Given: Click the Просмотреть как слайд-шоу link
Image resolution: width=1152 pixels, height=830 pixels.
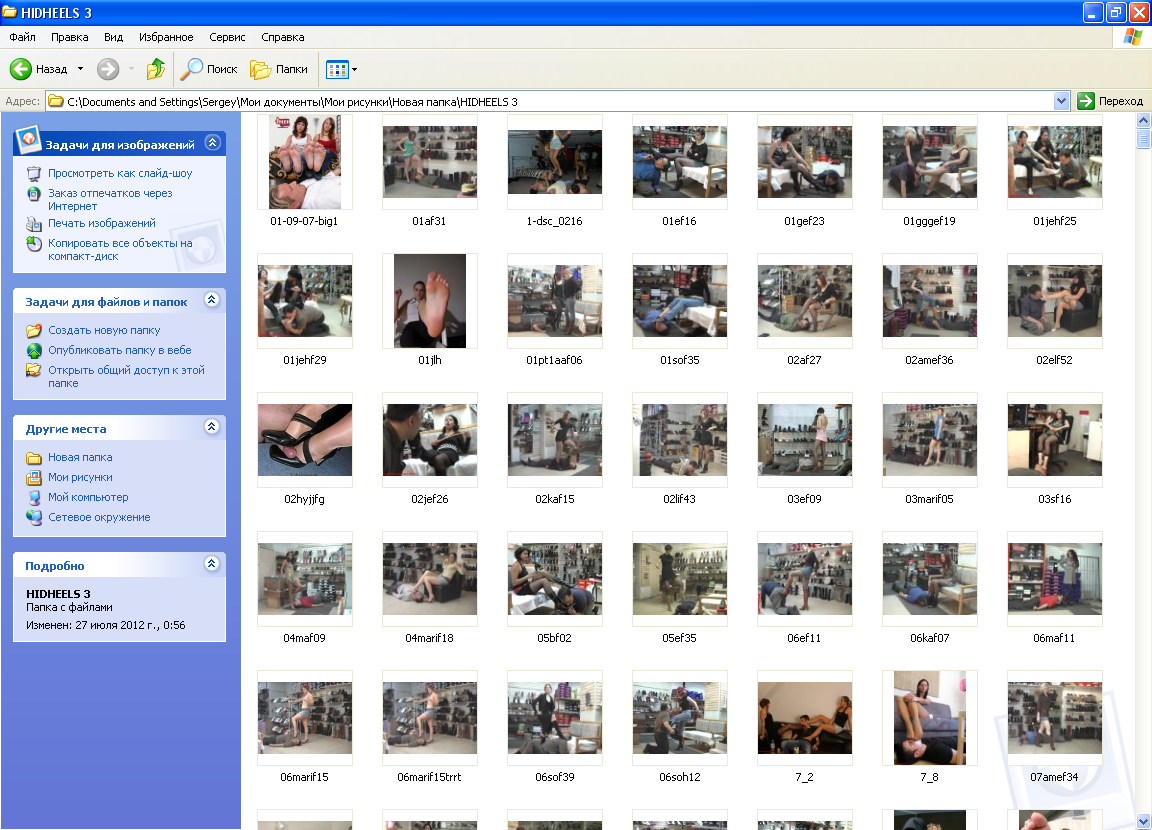Looking at the screenshot, I should click(120, 173).
